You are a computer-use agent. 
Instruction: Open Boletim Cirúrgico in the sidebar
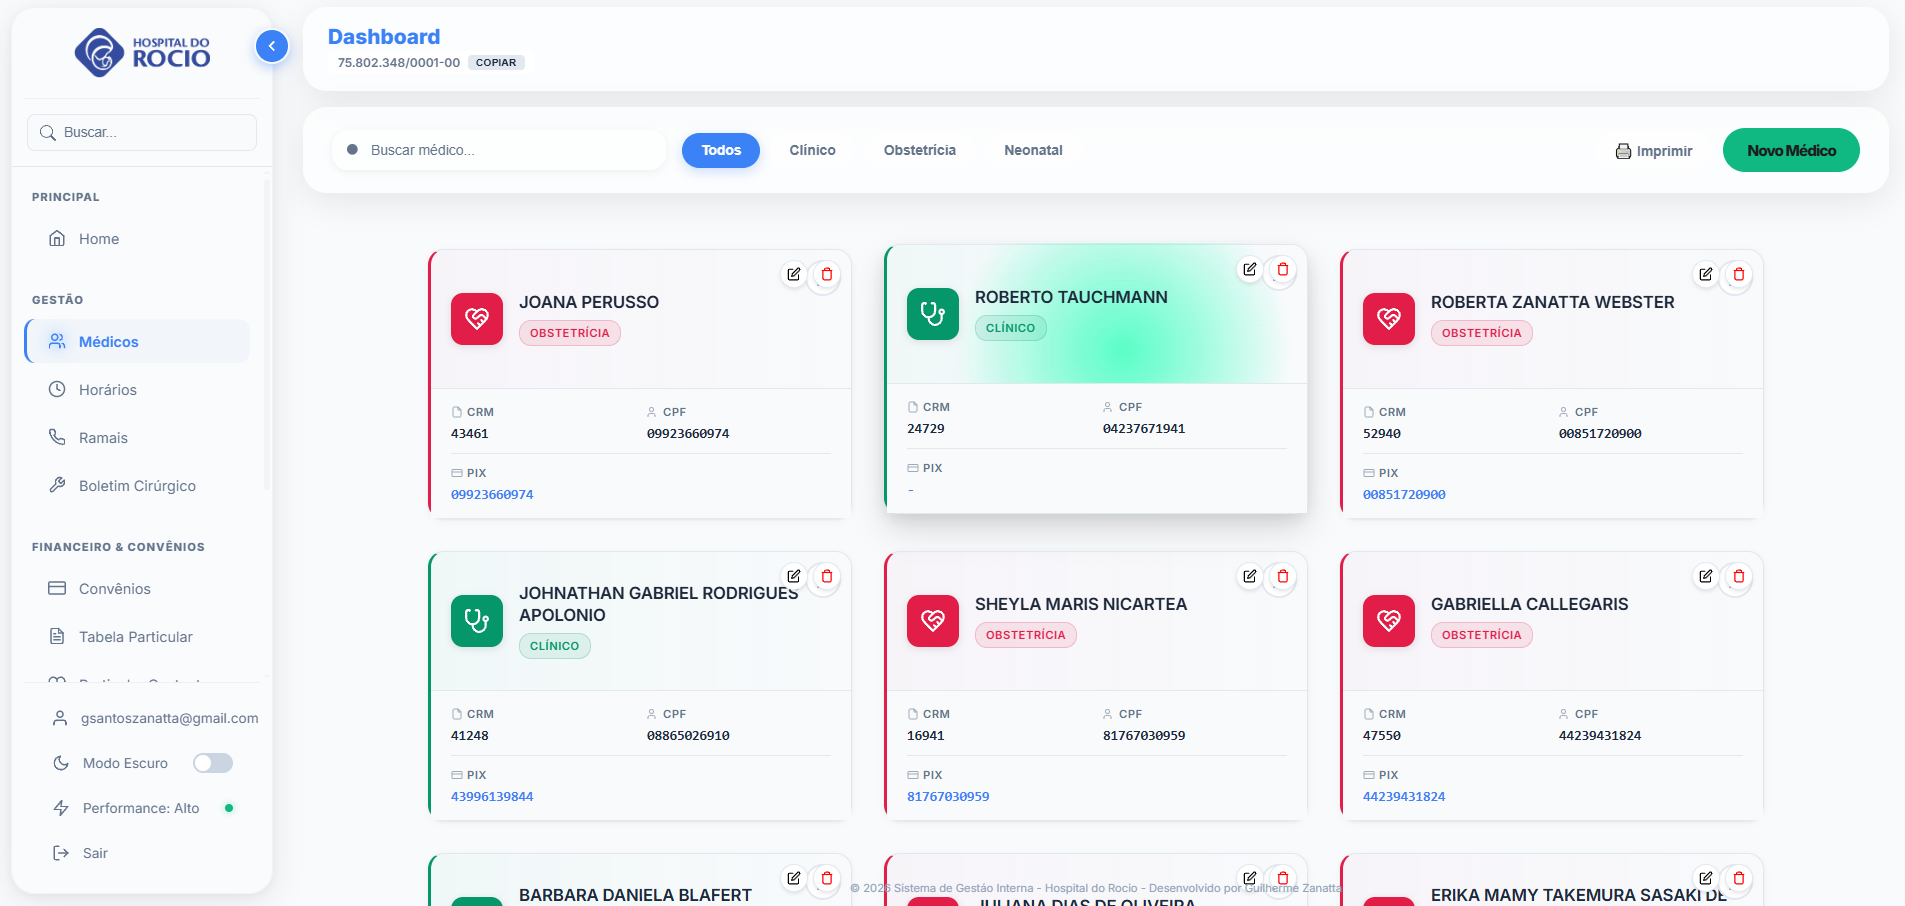click(137, 486)
